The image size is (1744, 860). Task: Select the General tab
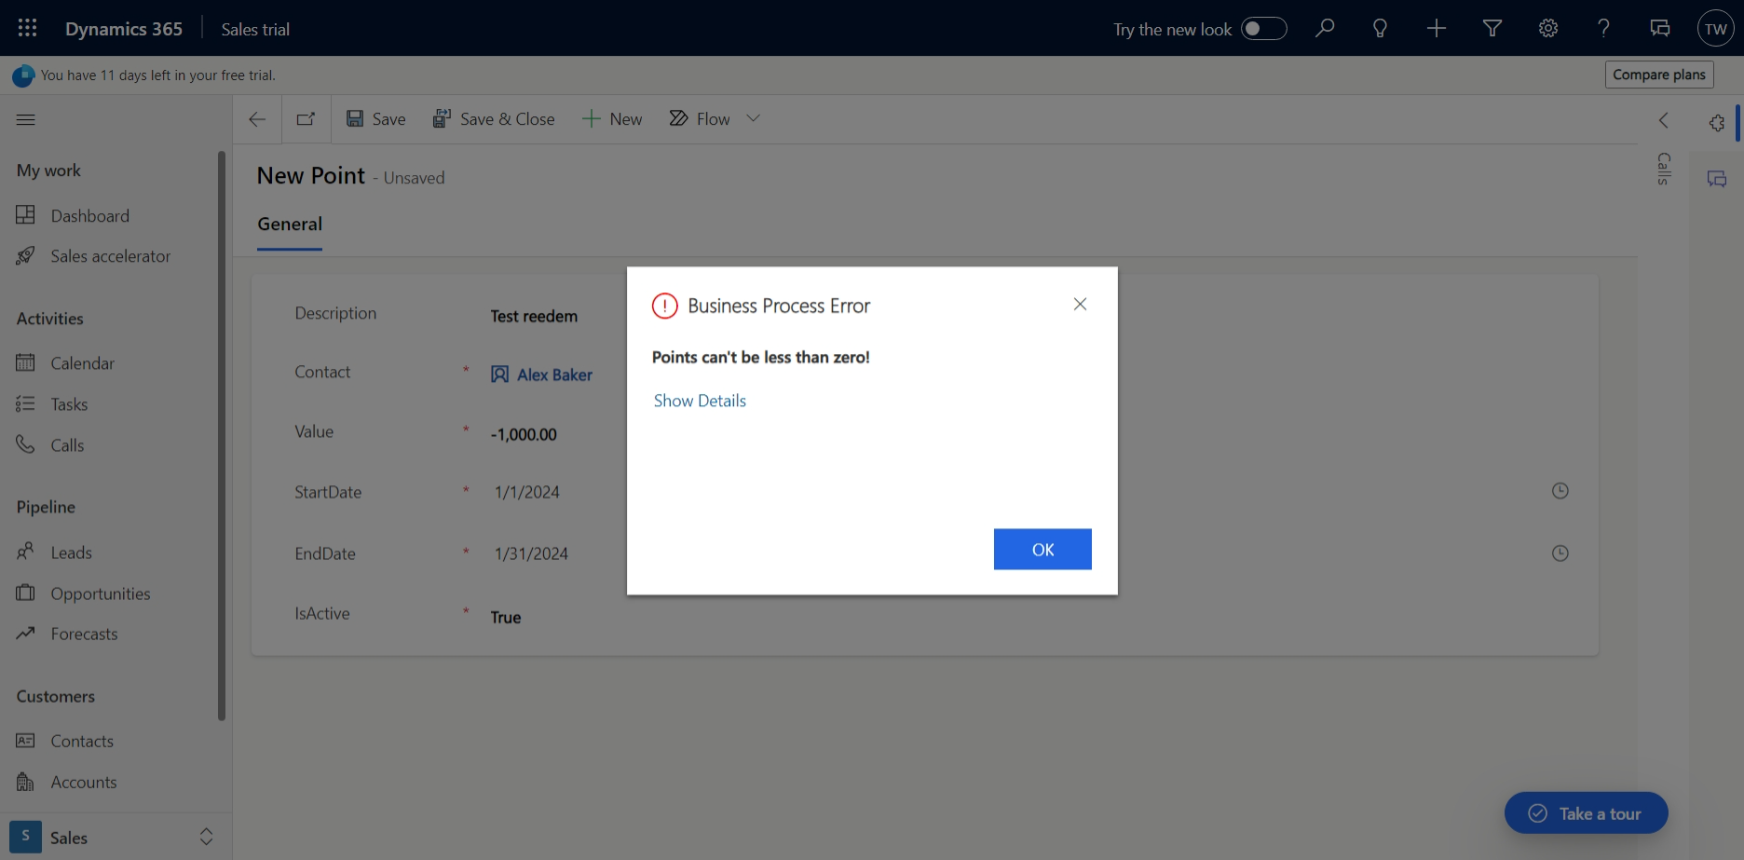(290, 224)
